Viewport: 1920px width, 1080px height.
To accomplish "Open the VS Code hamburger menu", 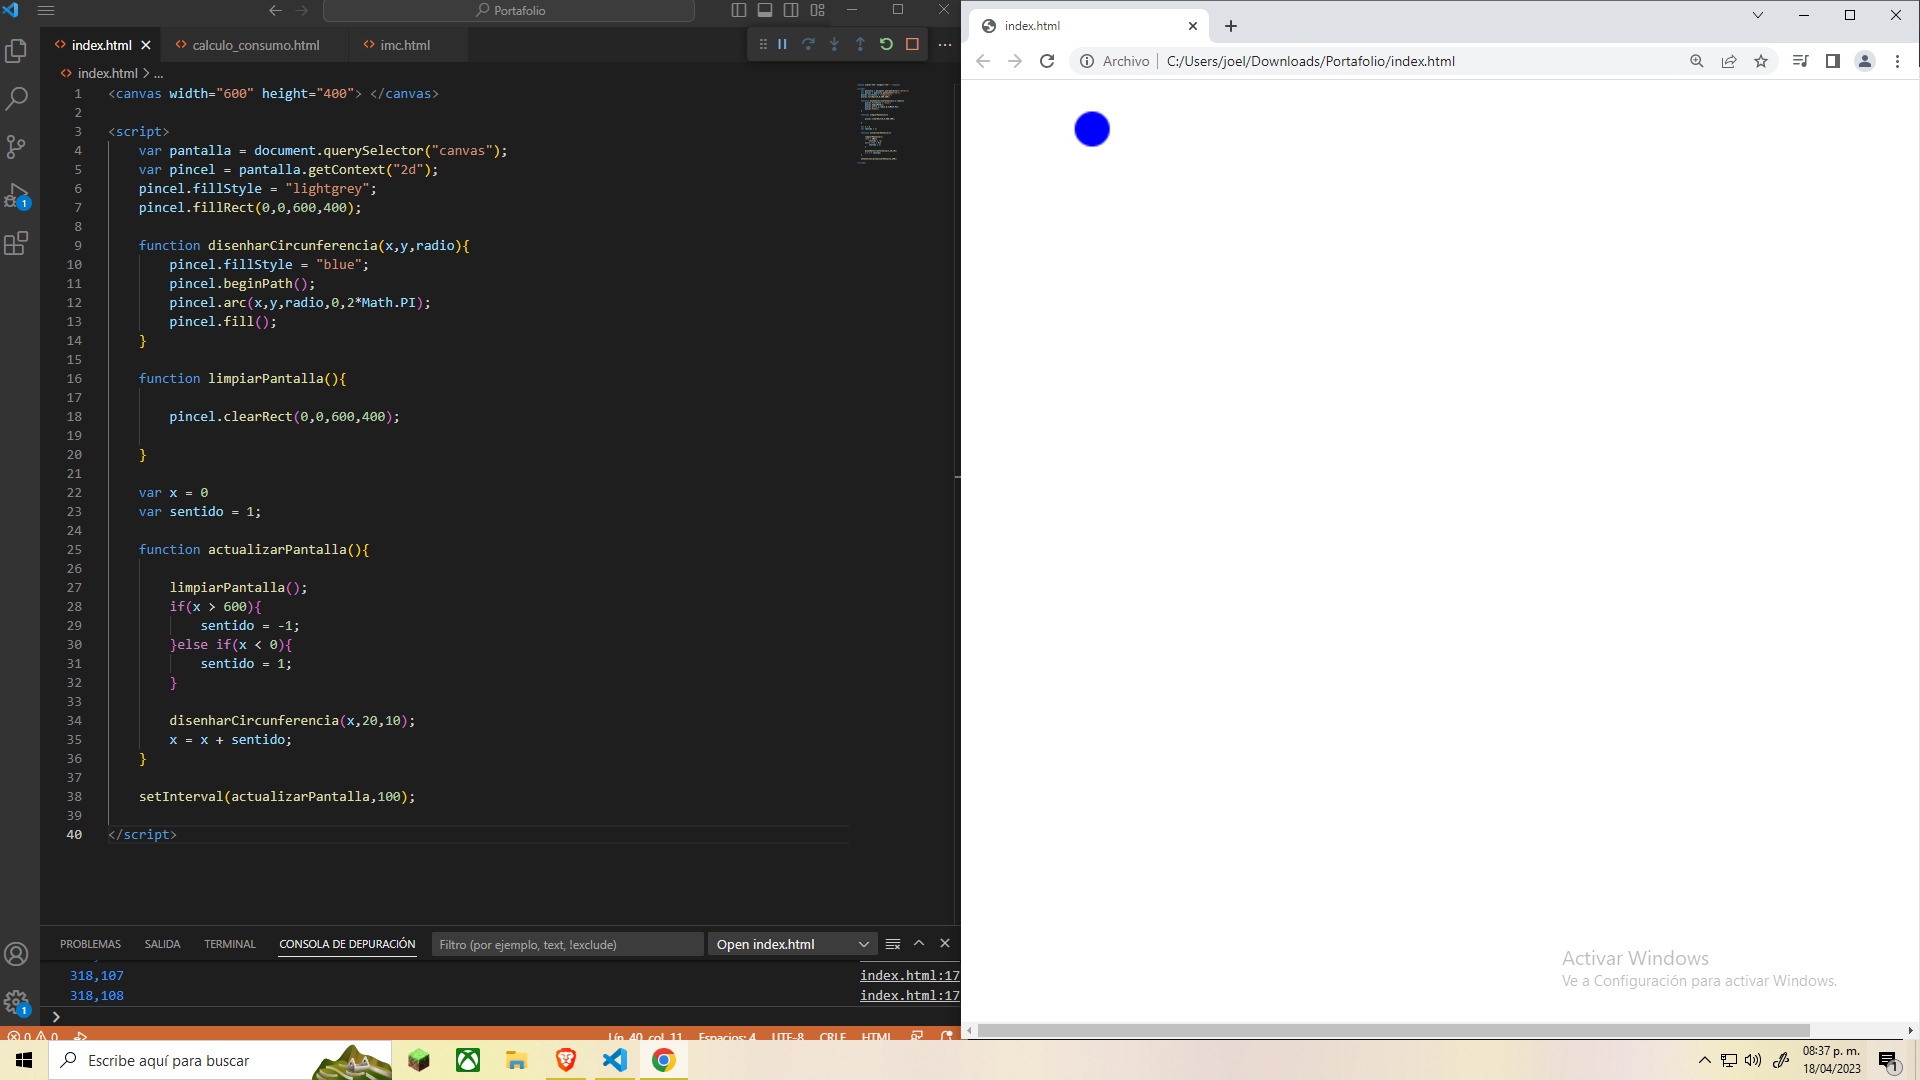I will pyautogui.click(x=45, y=10).
